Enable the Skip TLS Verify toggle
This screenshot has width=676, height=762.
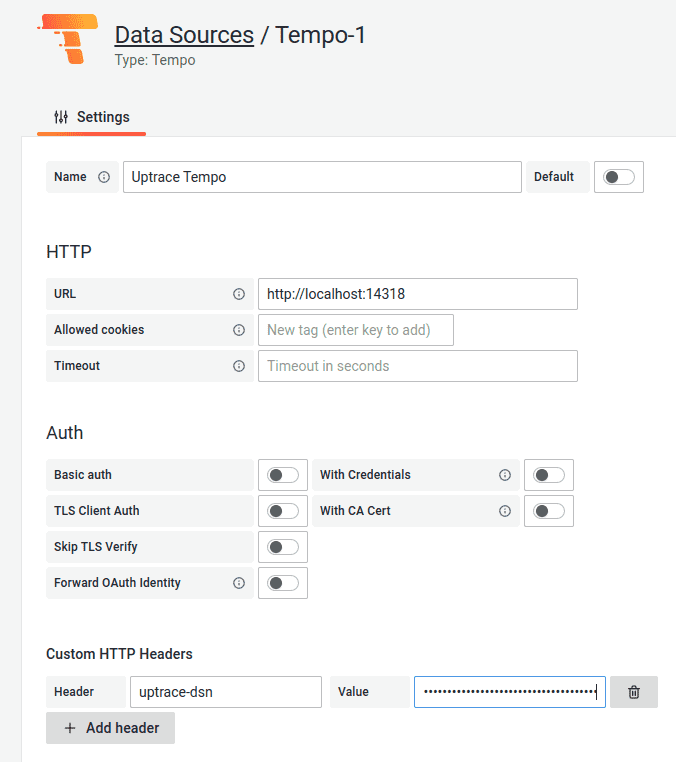point(283,547)
